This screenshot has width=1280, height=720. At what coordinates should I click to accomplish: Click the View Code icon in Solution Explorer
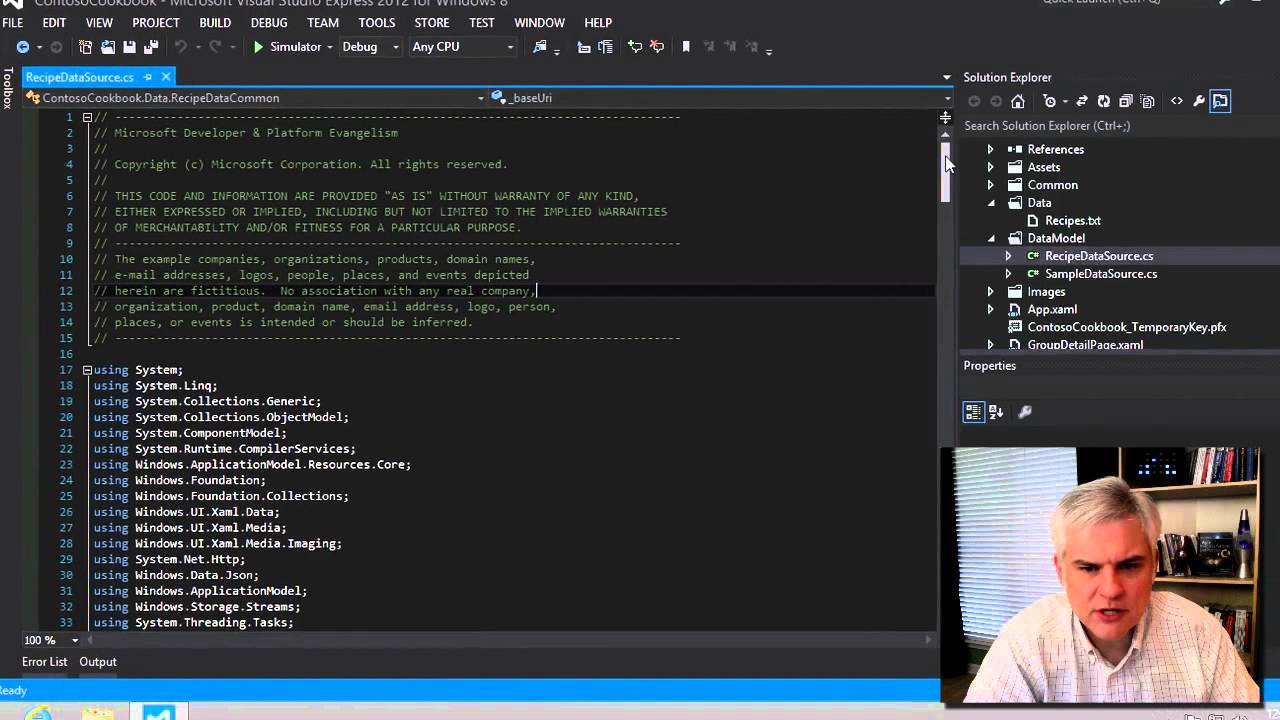pos(1177,101)
